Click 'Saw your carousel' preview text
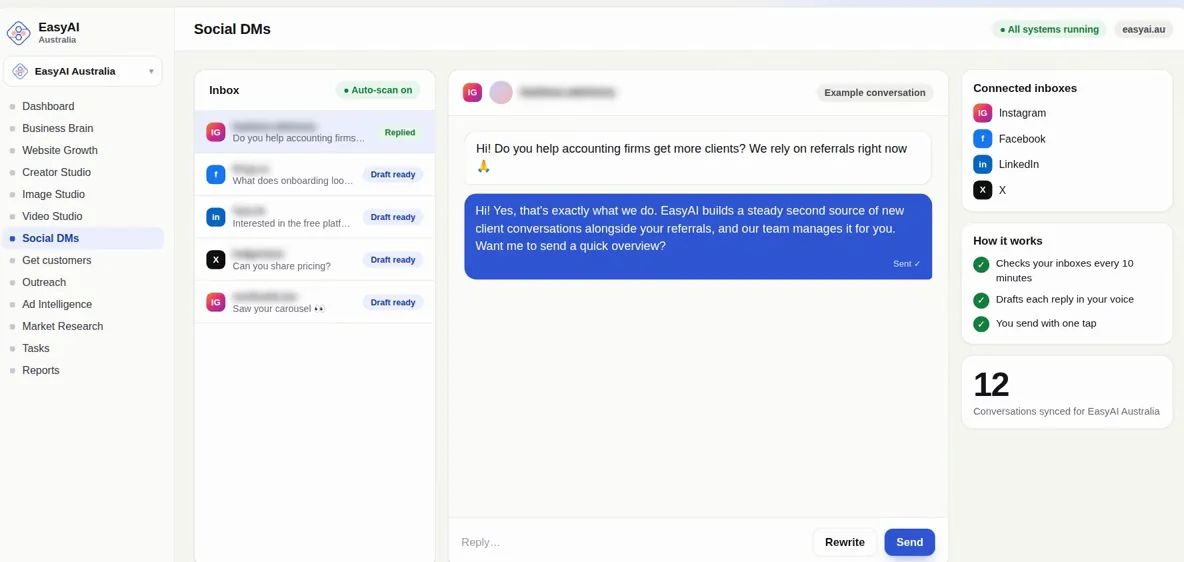Viewport: 1184px width, 562px height. point(279,308)
